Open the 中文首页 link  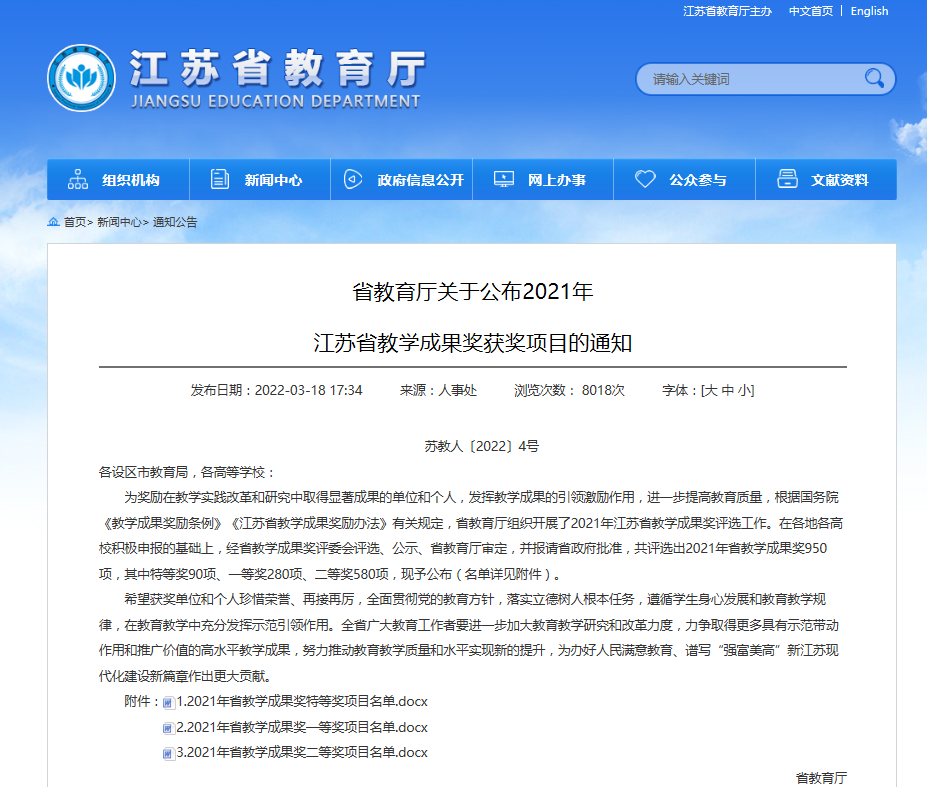pos(810,11)
